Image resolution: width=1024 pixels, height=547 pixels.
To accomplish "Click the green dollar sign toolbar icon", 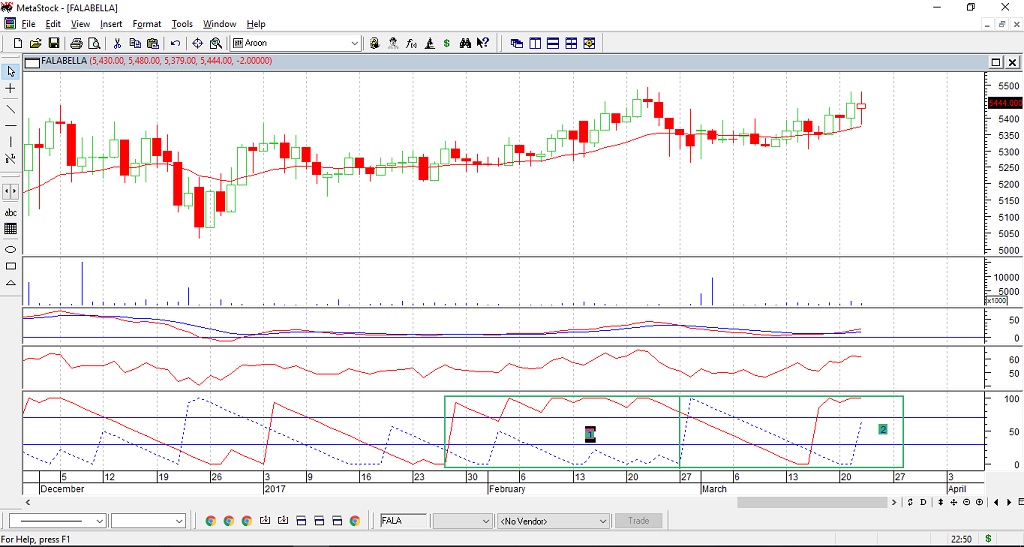I will point(446,43).
